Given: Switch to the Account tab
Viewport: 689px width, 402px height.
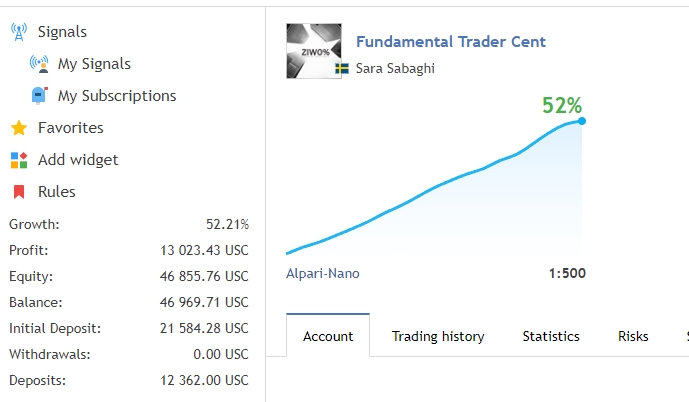Looking at the screenshot, I should 328,336.
